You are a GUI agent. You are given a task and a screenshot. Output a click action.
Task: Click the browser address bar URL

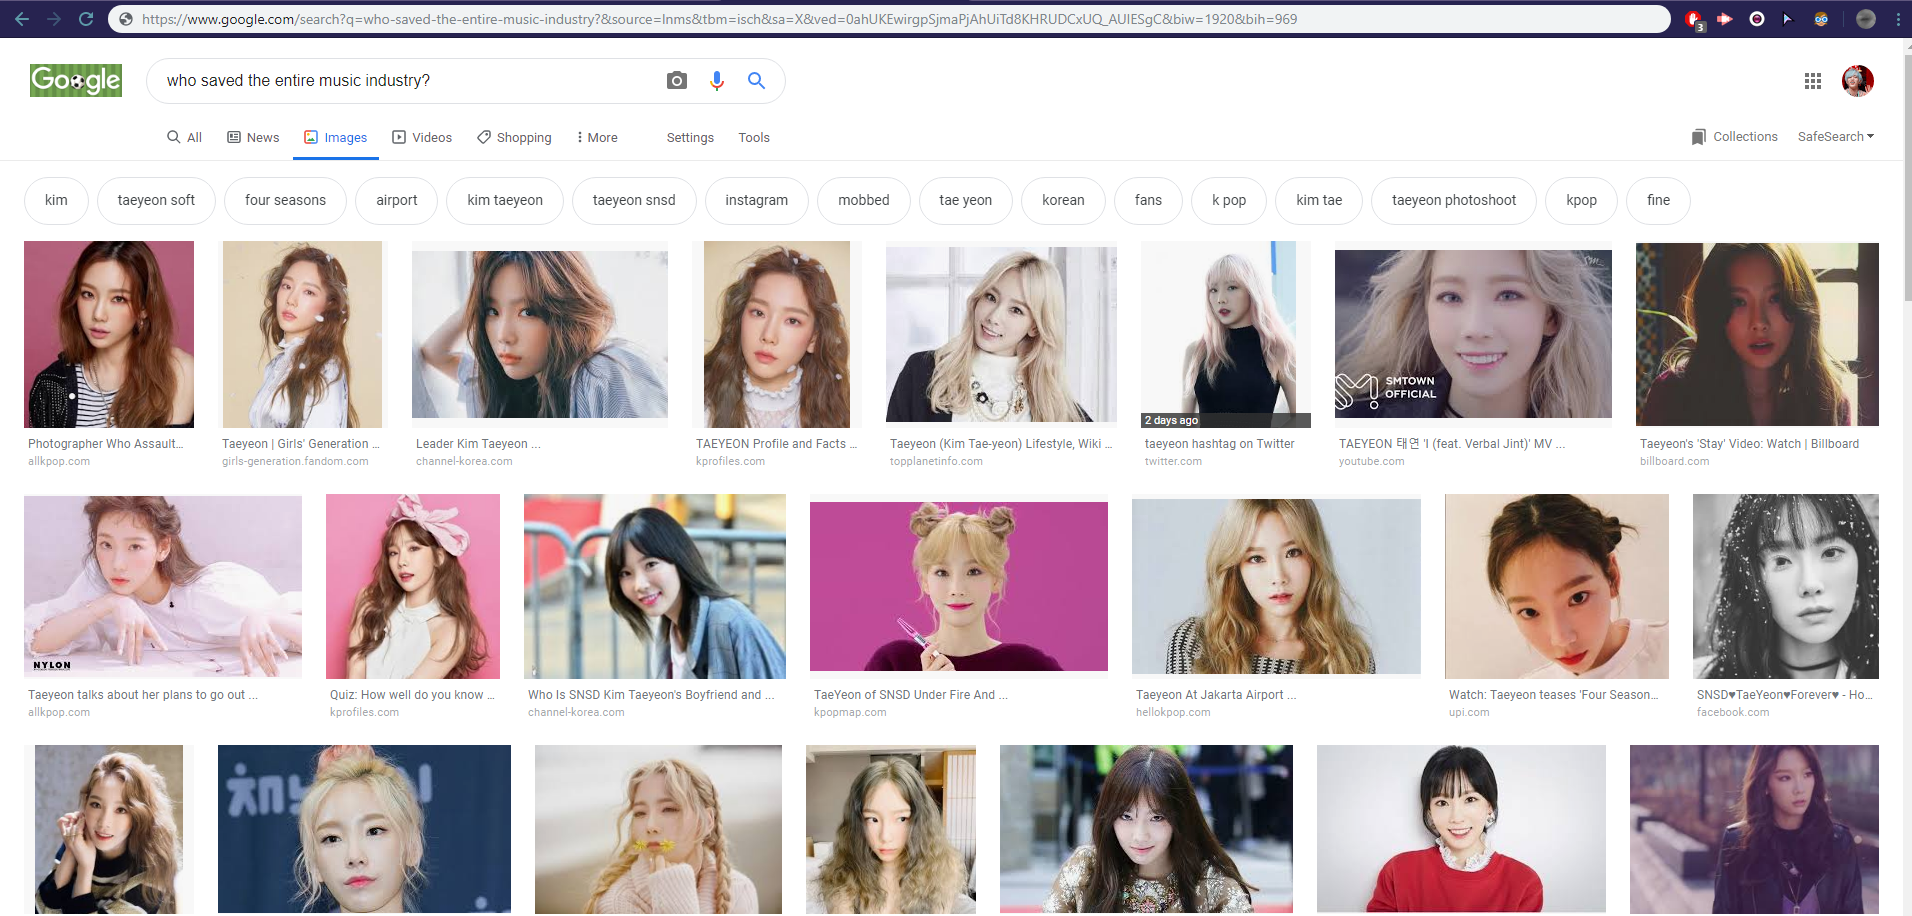pos(720,19)
